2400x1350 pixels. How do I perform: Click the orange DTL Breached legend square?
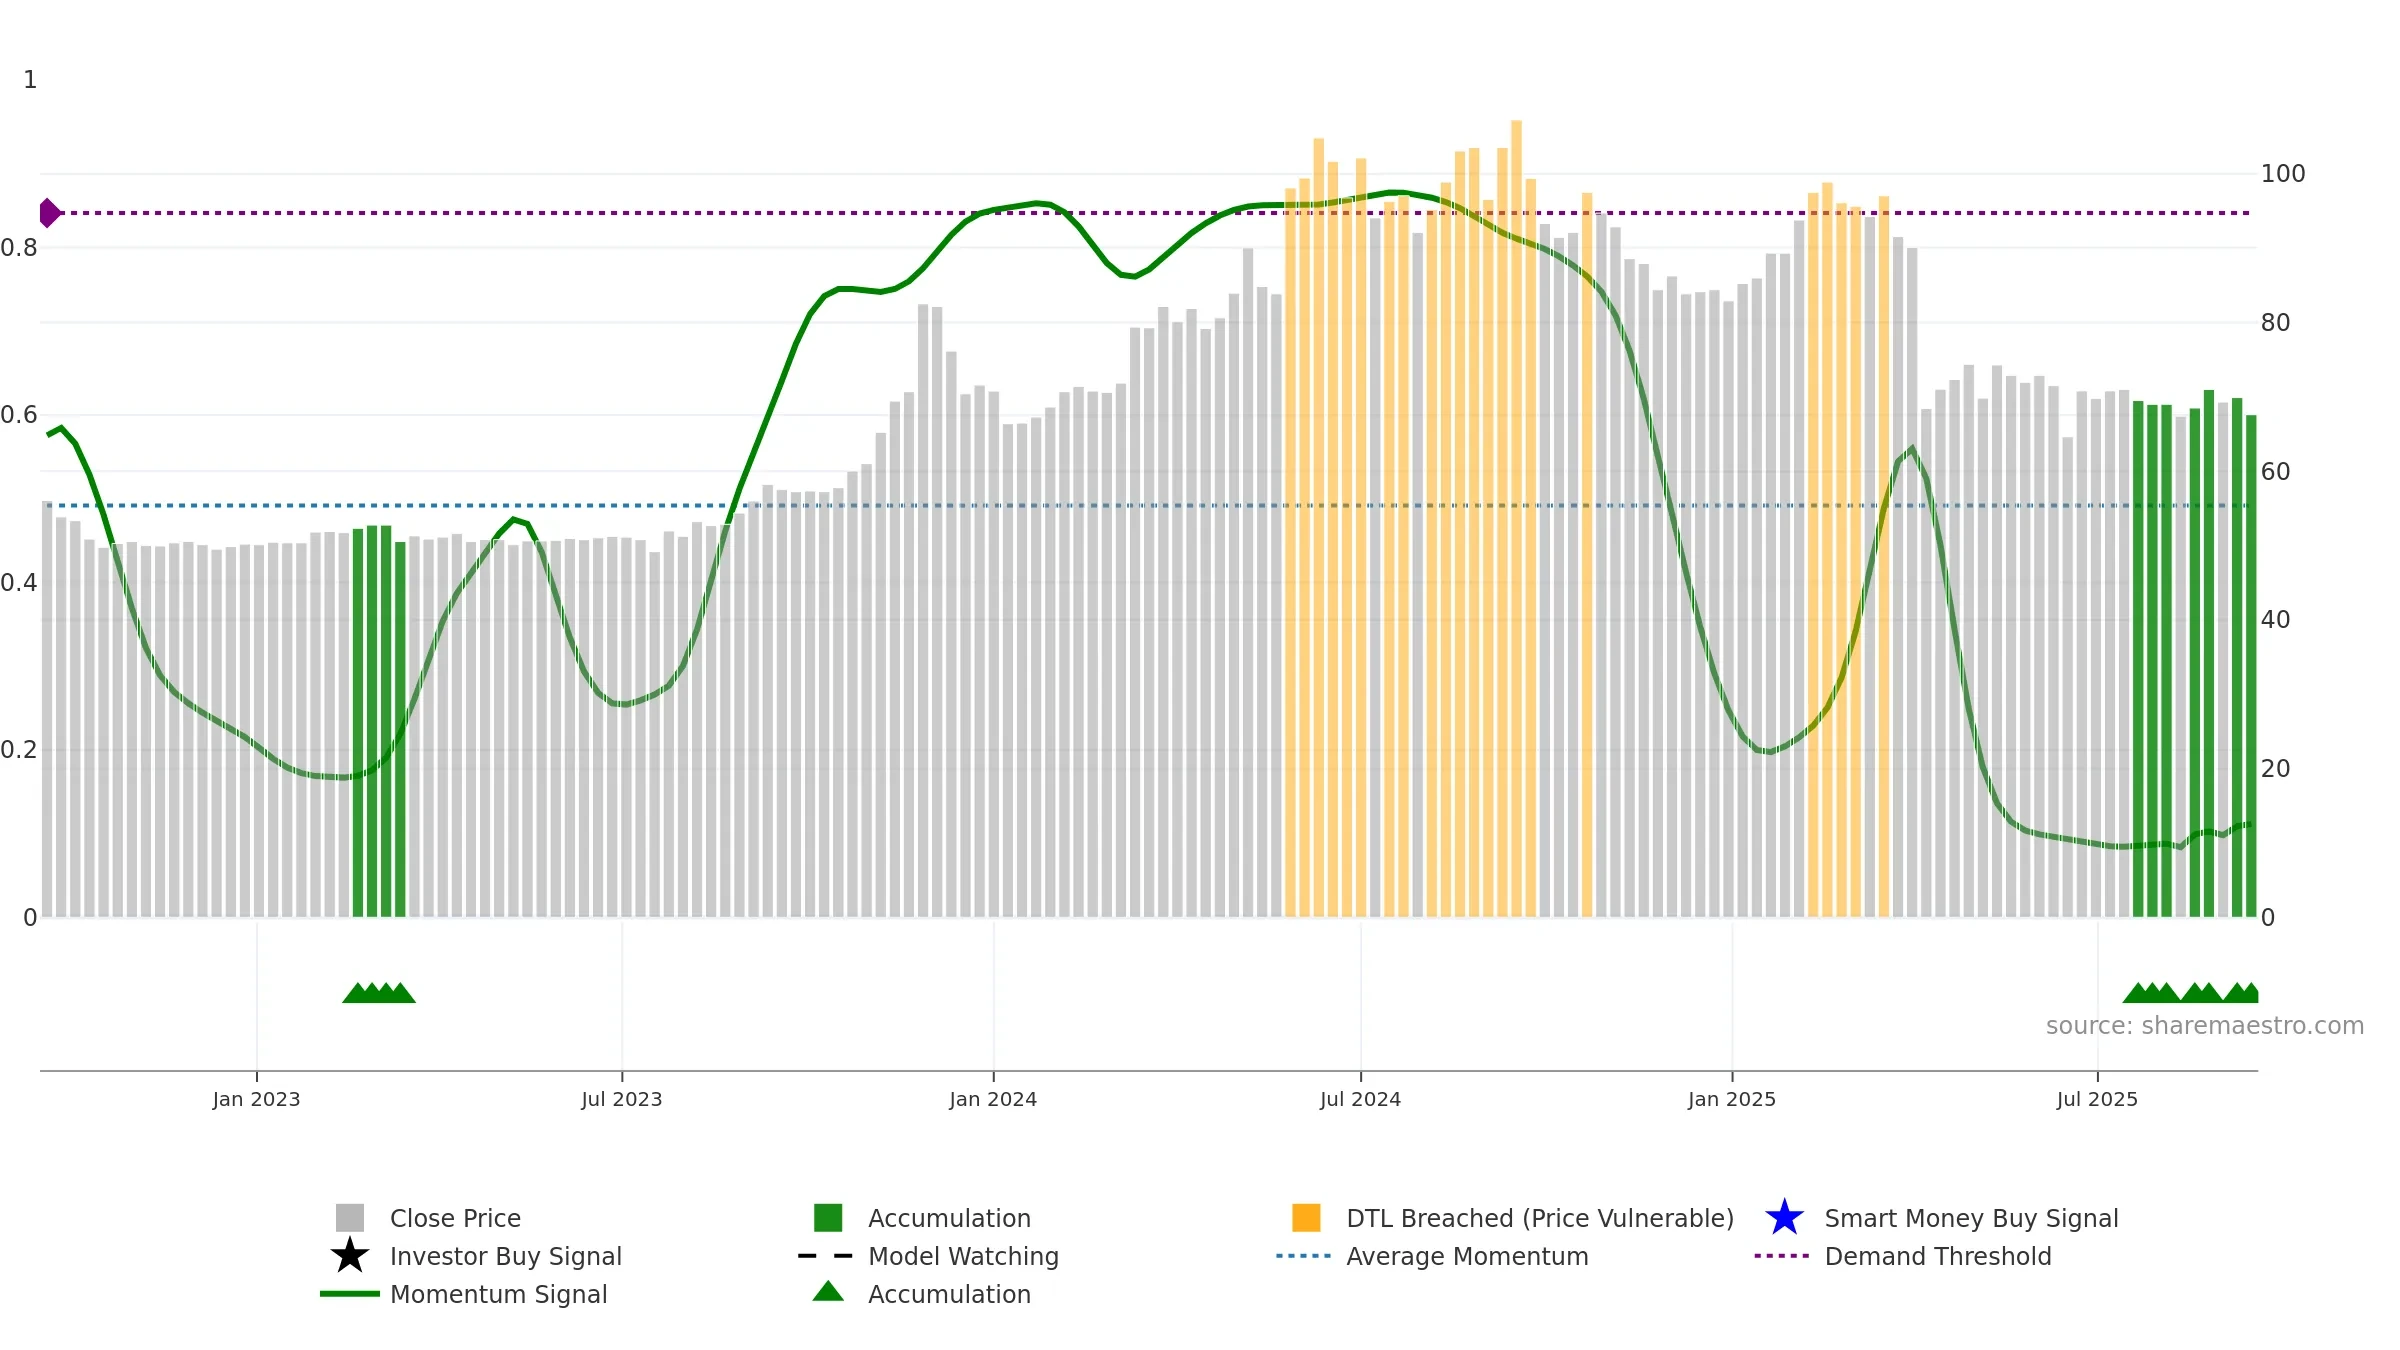(1306, 1218)
